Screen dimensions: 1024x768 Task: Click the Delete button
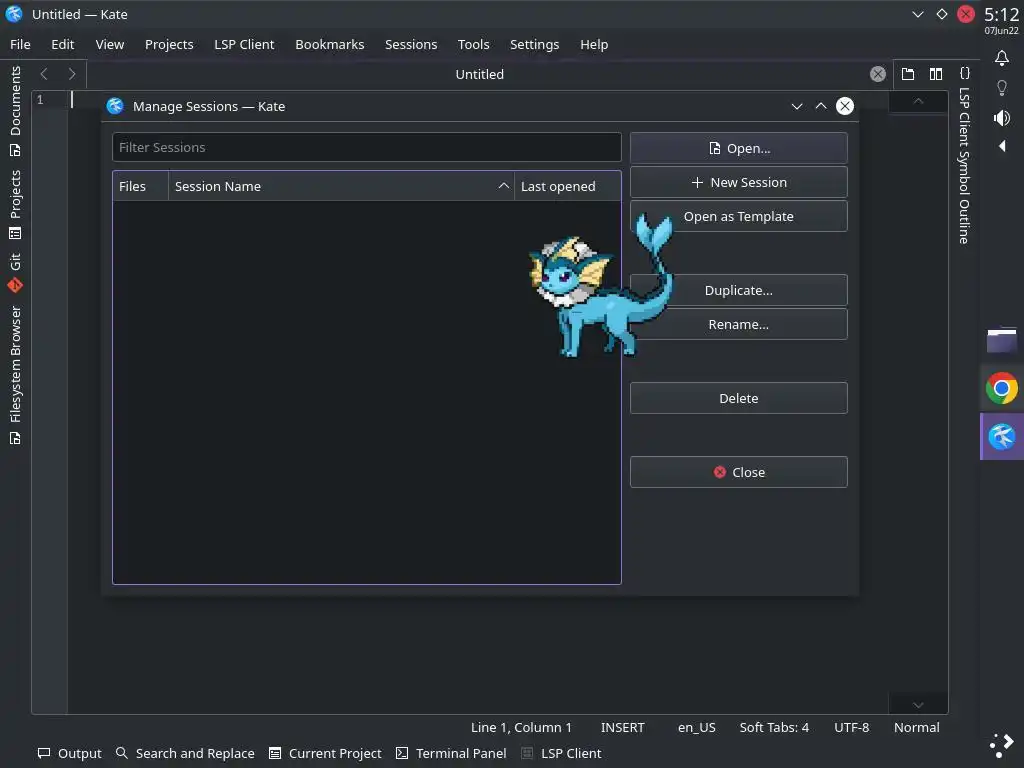(739, 398)
